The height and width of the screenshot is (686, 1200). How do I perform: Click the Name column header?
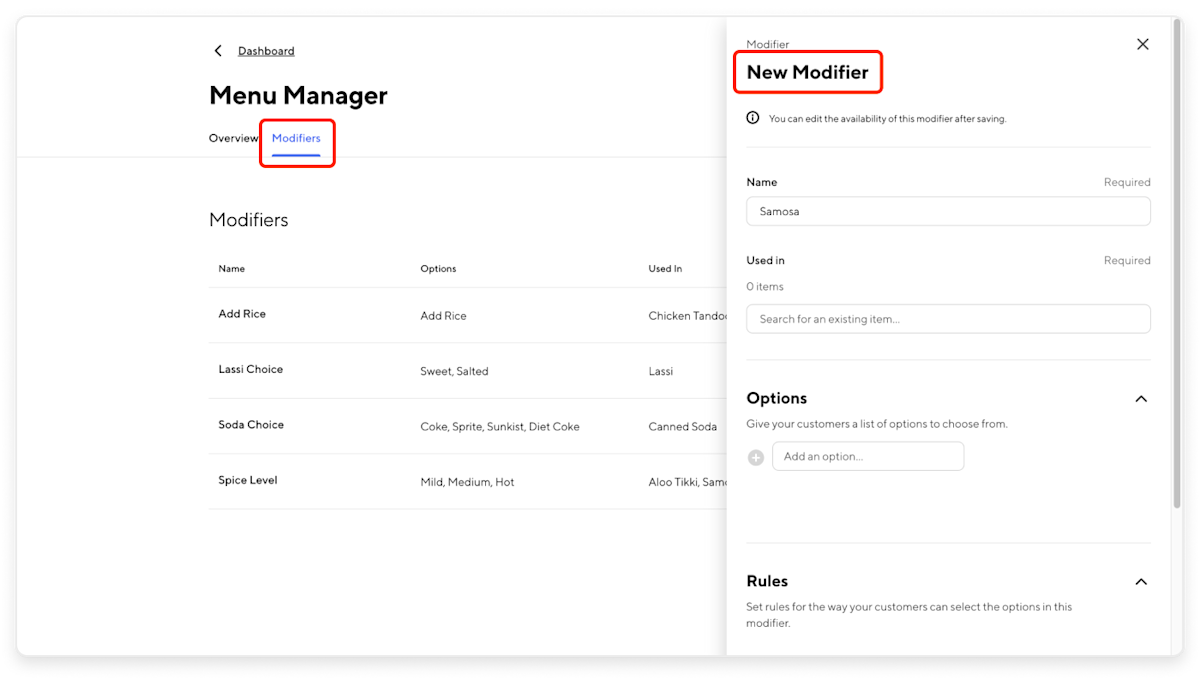(x=232, y=269)
